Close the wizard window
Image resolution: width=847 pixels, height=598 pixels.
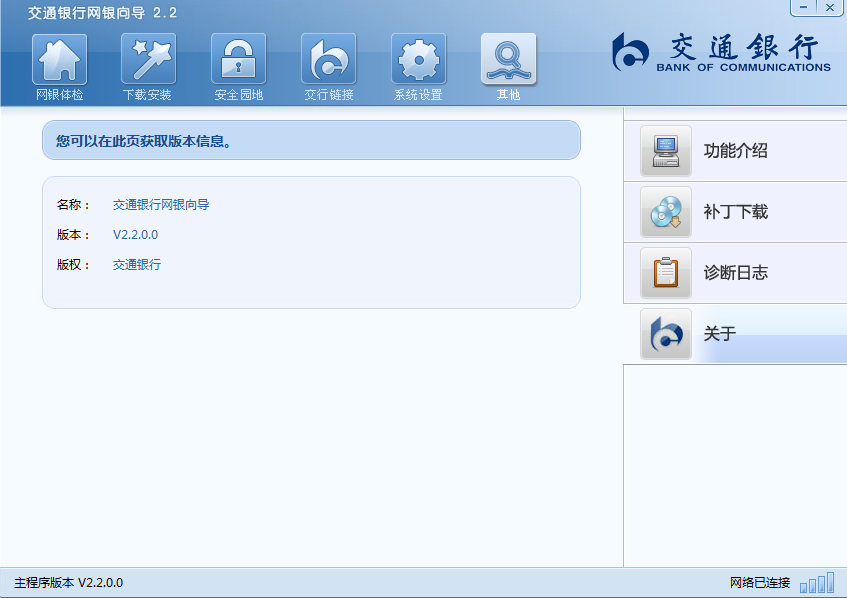830,8
